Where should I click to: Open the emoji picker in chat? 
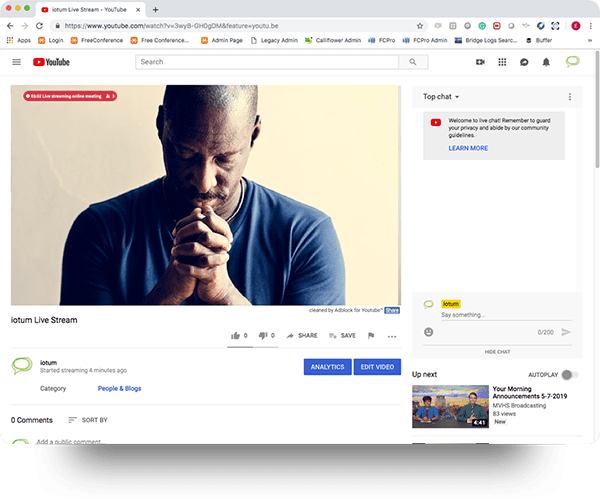(x=429, y=332)
